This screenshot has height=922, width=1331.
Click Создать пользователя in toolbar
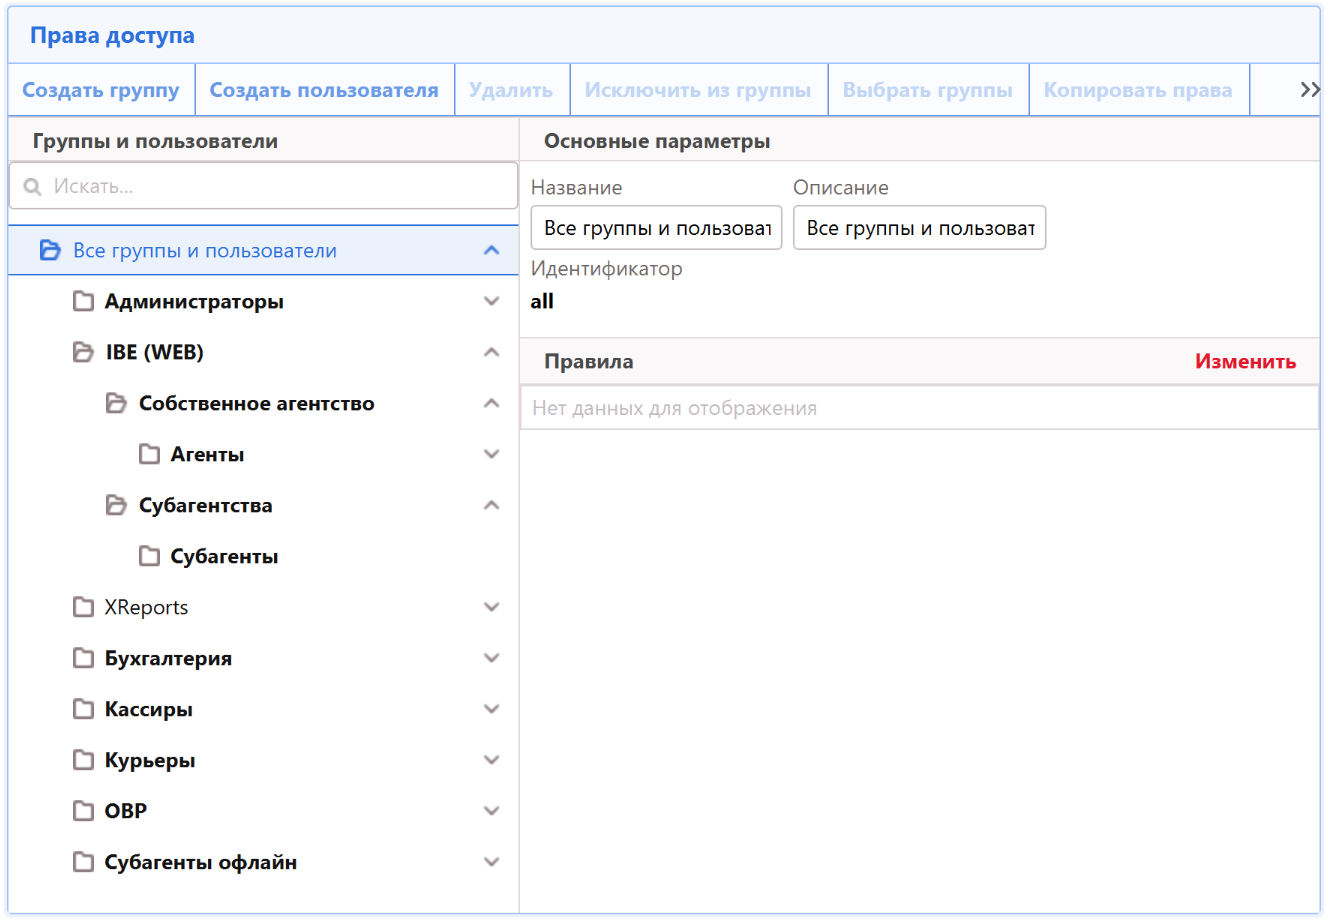coord(324,90)
